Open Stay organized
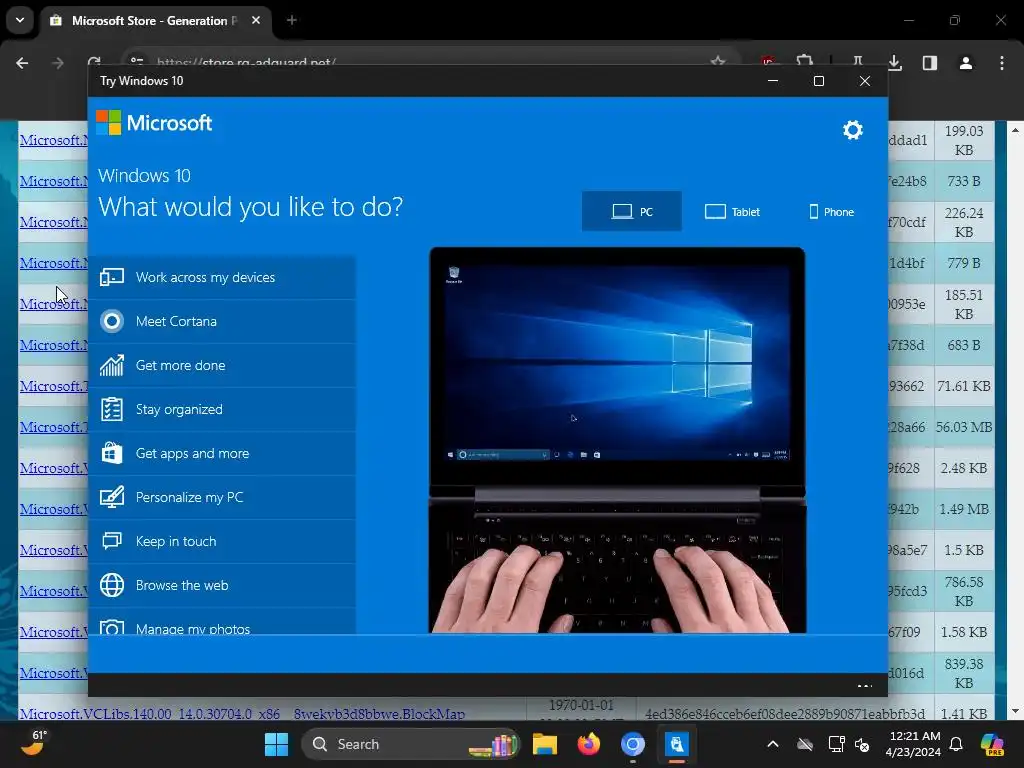Viewport: 1024px width, 768px height. (222, 409)
